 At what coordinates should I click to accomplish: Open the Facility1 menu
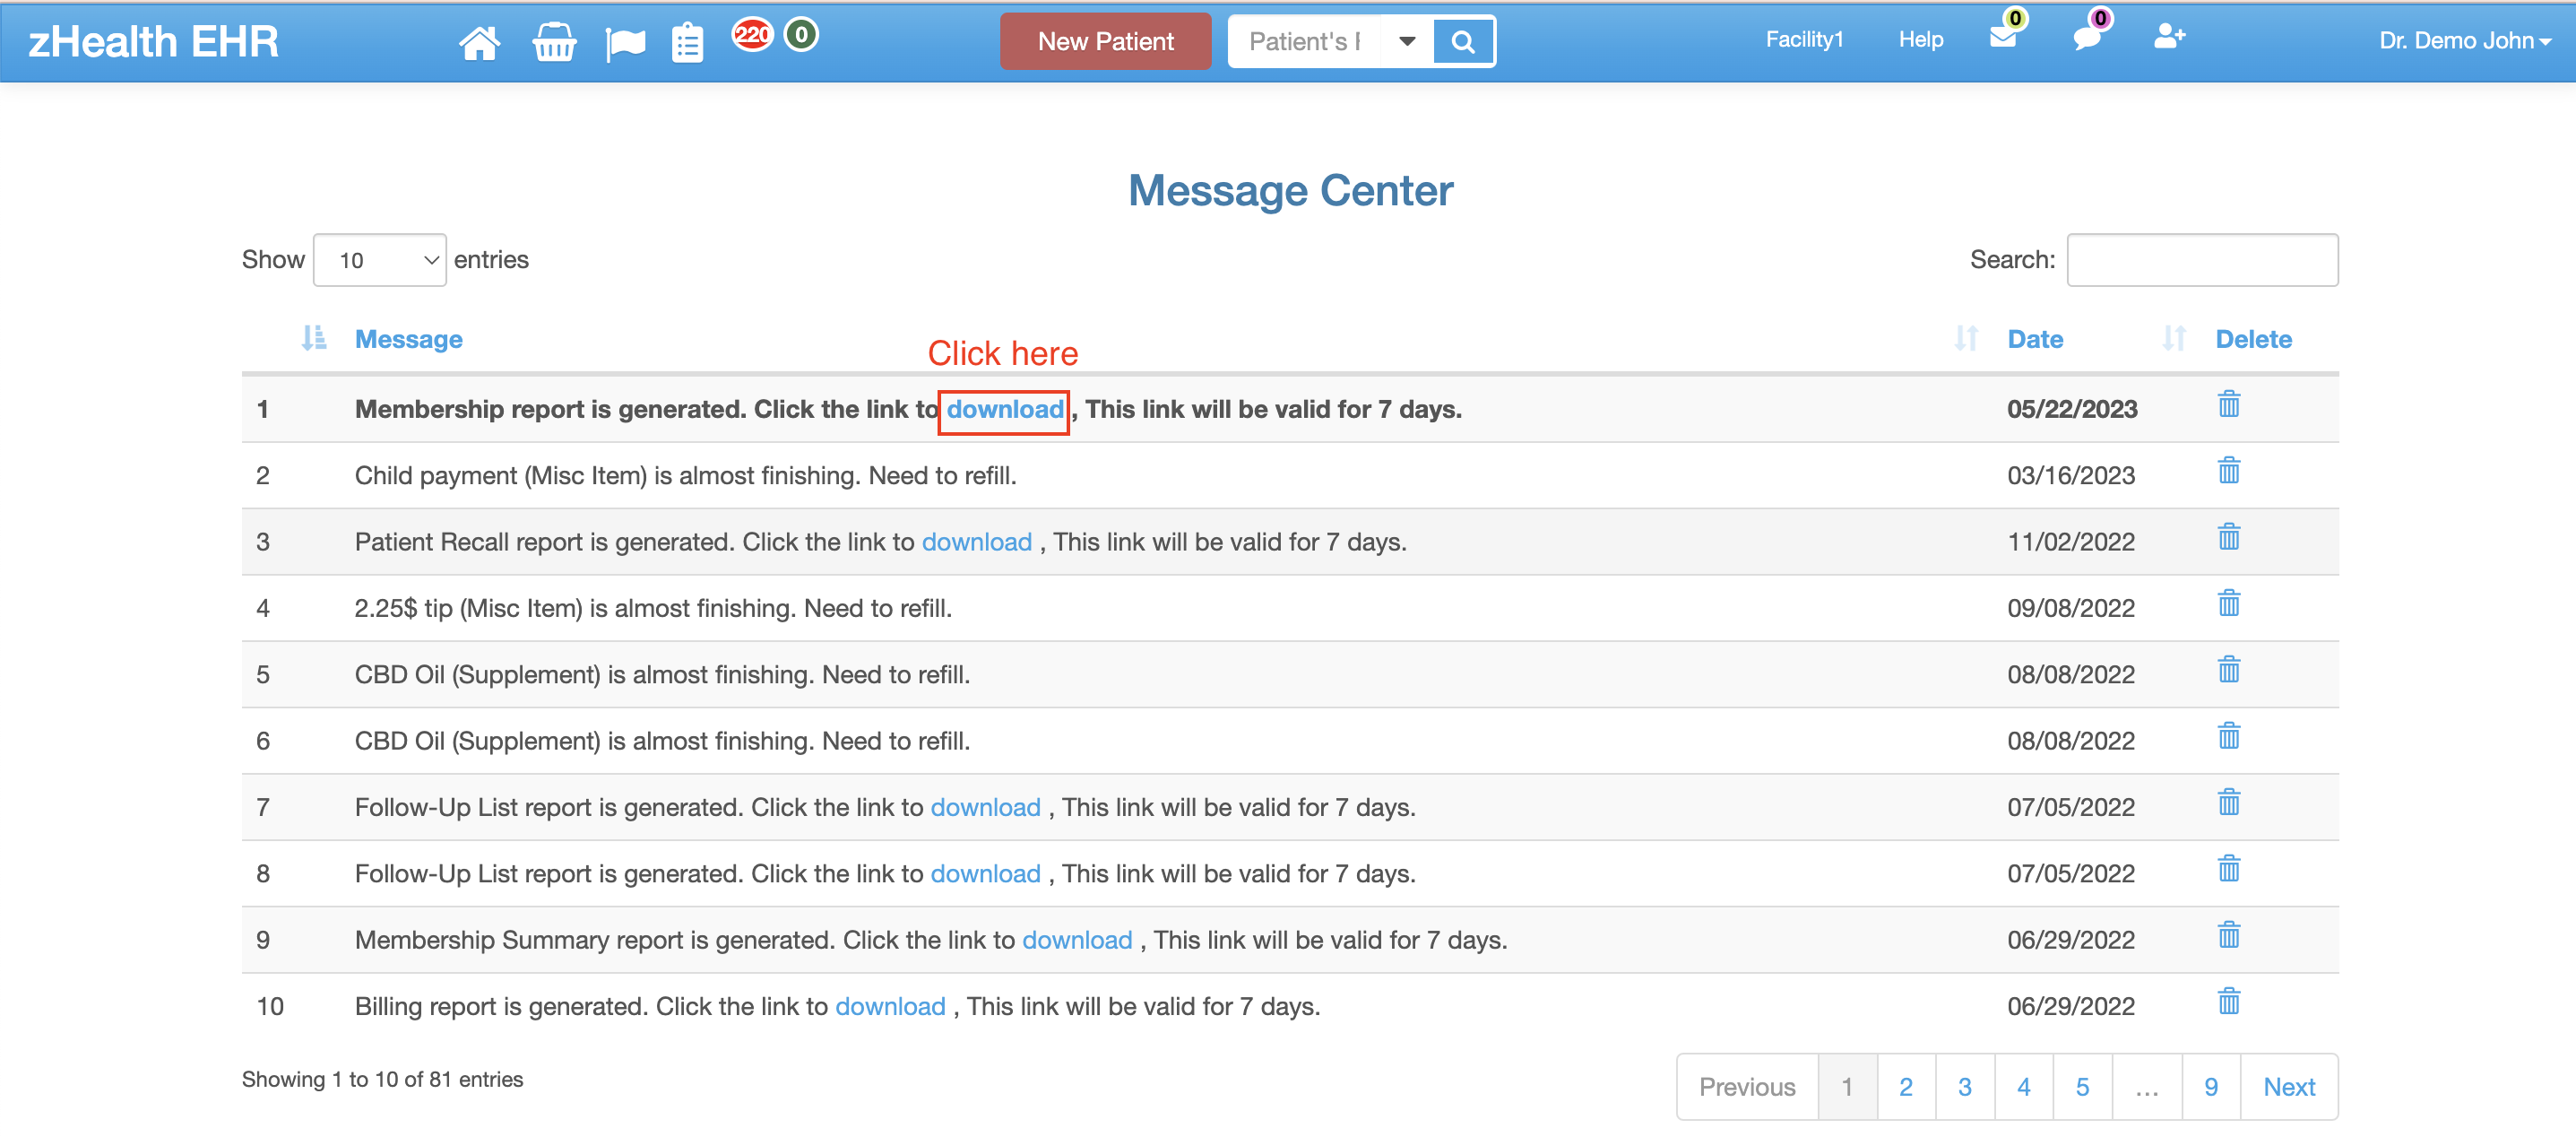coord(1803,39)
